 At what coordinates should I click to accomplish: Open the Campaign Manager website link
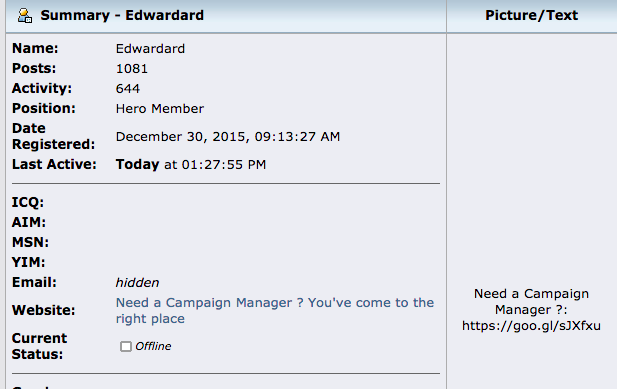click(275, 310)
